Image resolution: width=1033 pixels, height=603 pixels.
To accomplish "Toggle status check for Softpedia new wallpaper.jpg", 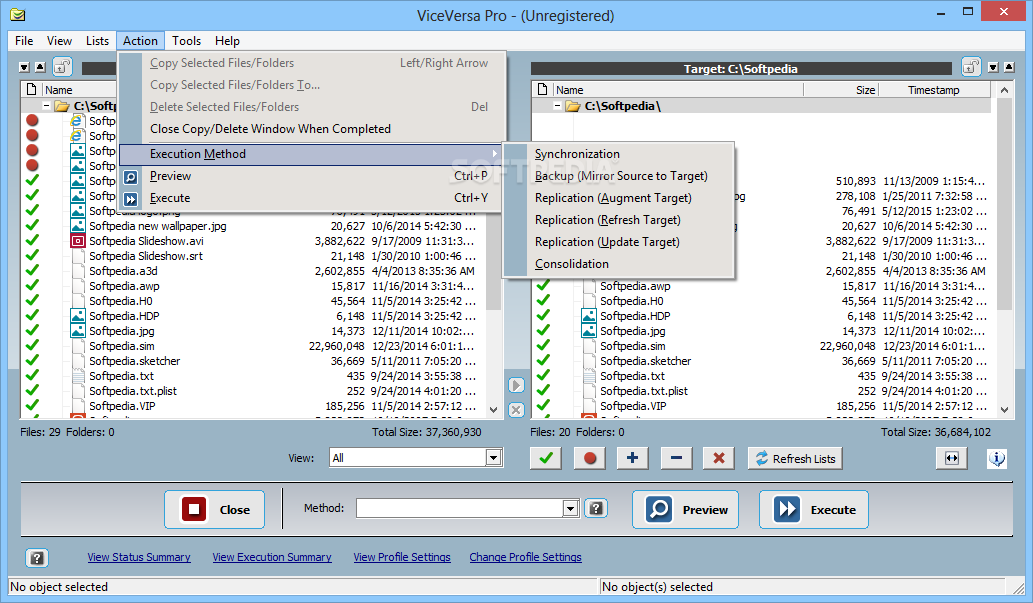I will click(x=32, y=226).
